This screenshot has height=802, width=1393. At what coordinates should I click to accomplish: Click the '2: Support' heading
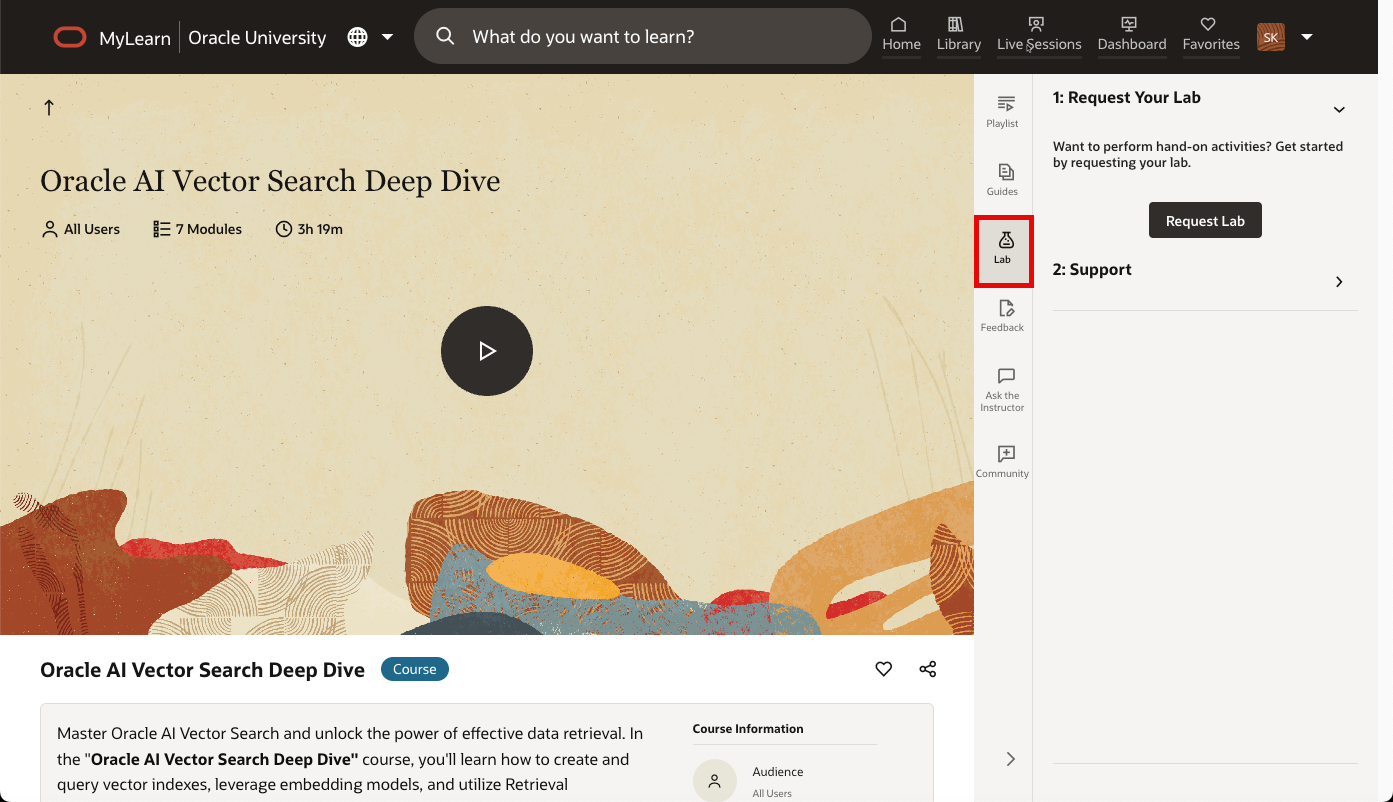[1092, 269]
